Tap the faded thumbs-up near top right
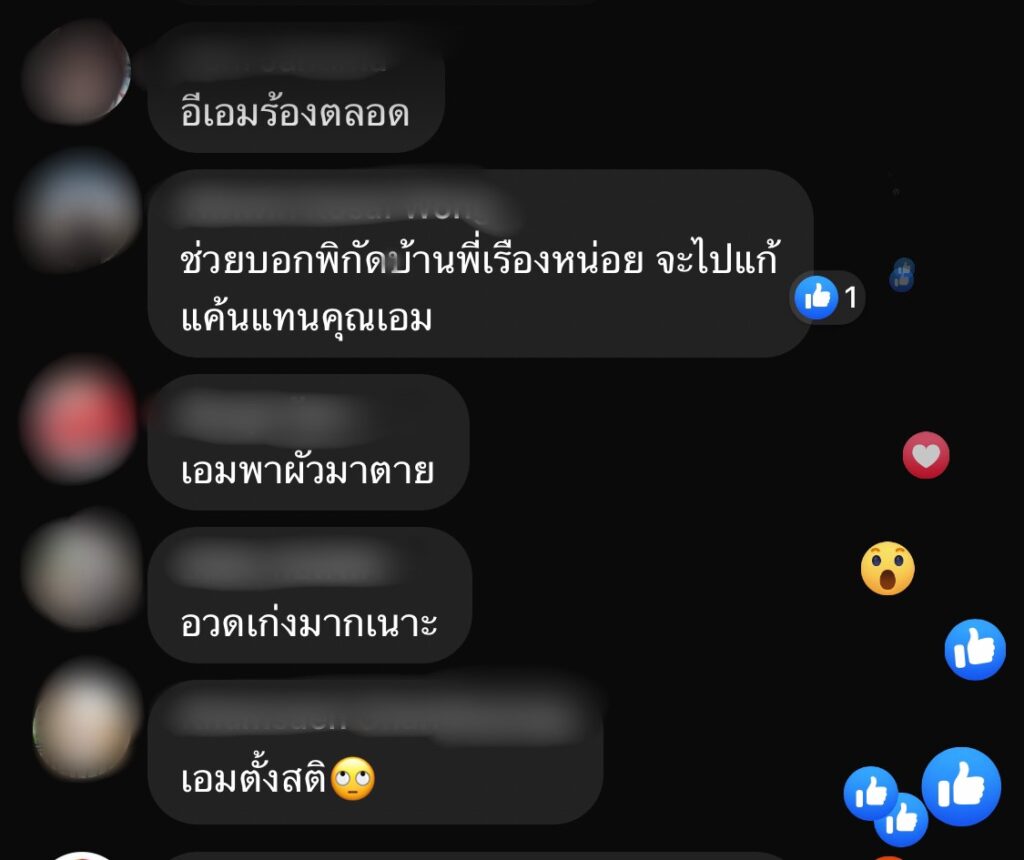 pos(902,274)
